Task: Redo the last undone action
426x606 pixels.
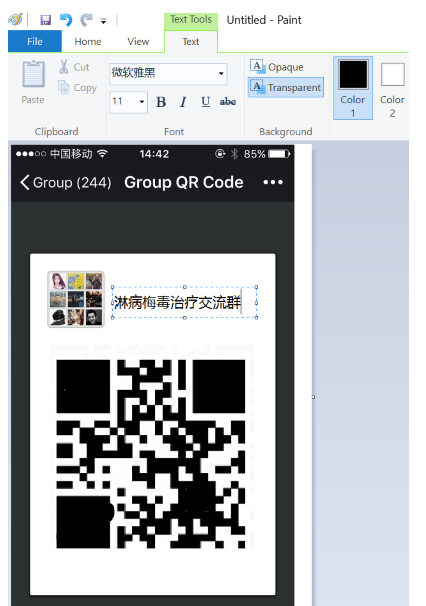Action: pyautogui.click(x=86, y=20)
